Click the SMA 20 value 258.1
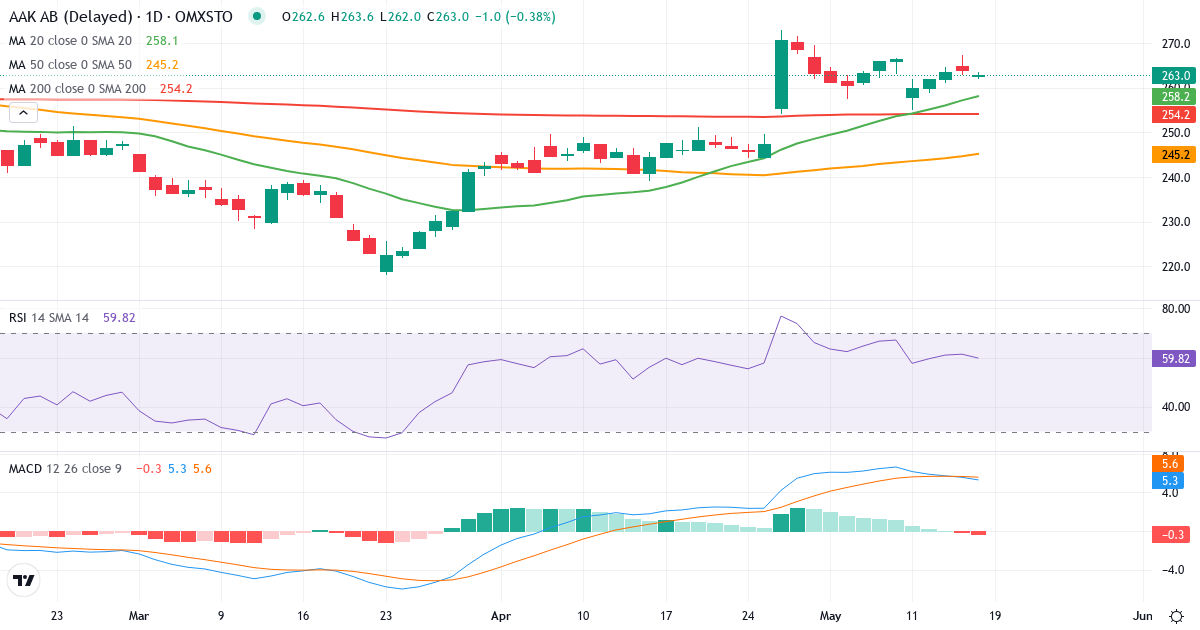Image resolution: width=1200 pixels, height=630 pixels. [162, 41]
